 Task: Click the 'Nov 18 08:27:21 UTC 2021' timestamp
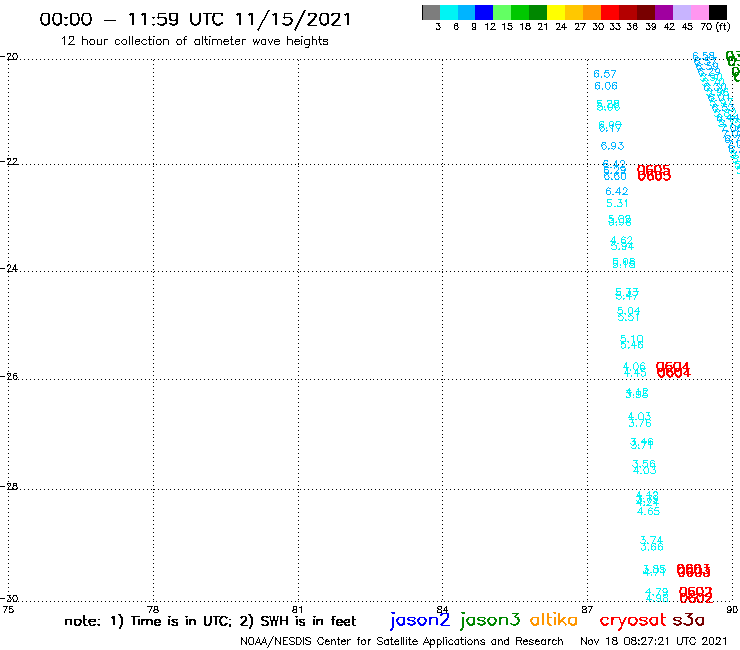654,641
